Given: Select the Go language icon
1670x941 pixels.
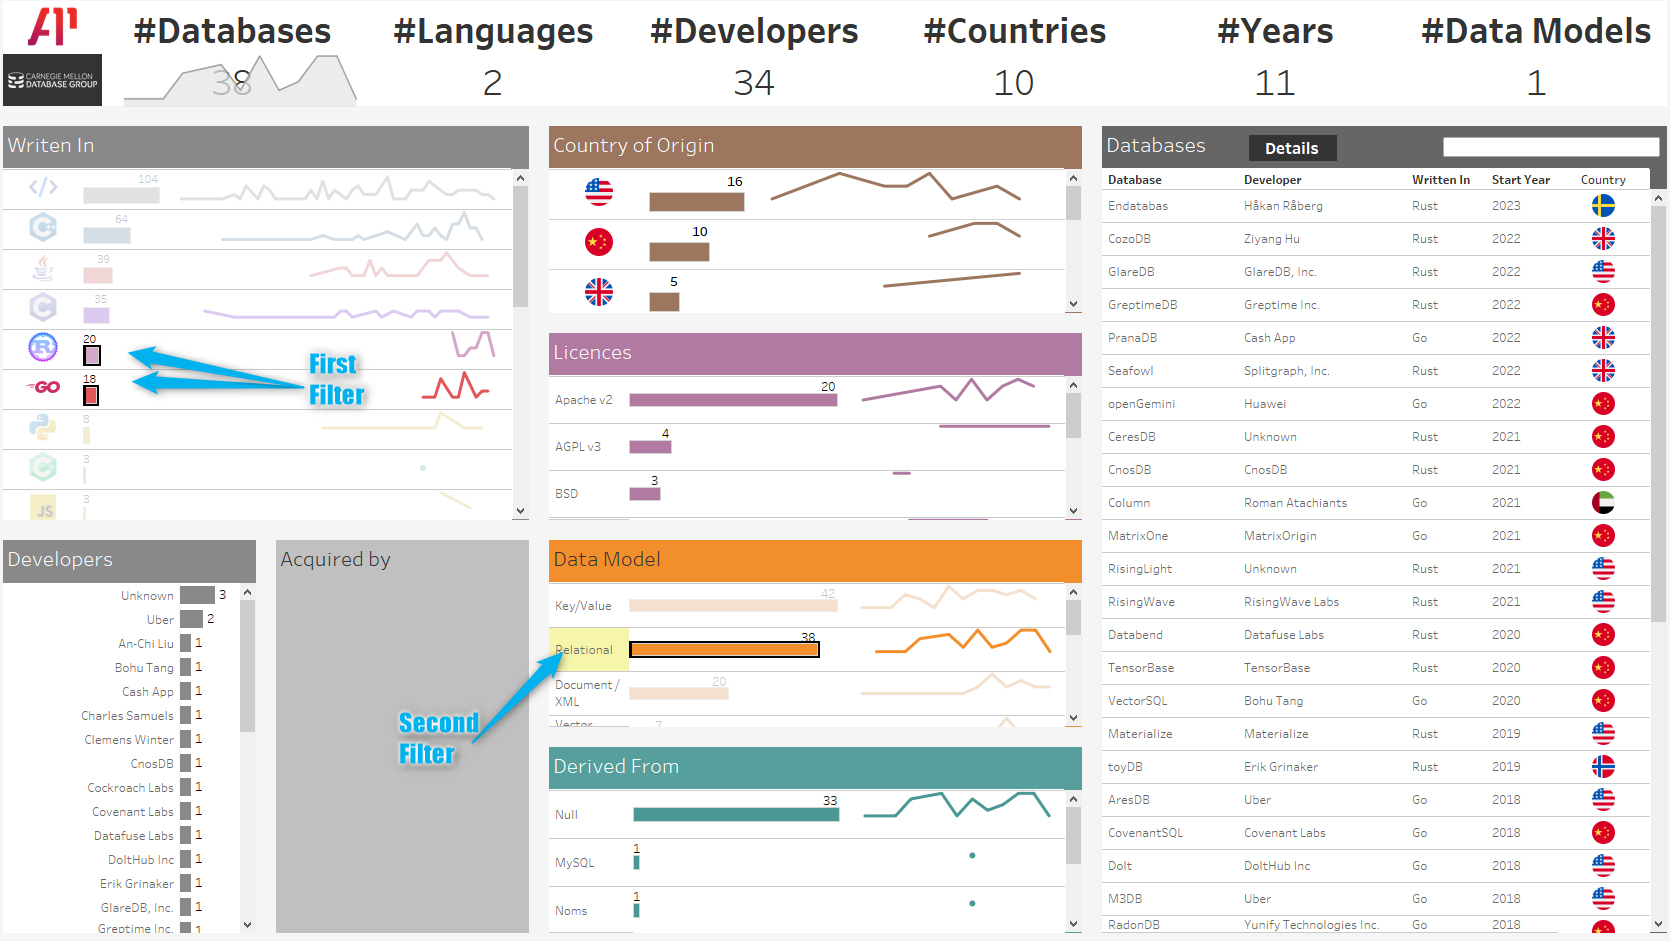Looking at the screenshot, I should (43, 387).
